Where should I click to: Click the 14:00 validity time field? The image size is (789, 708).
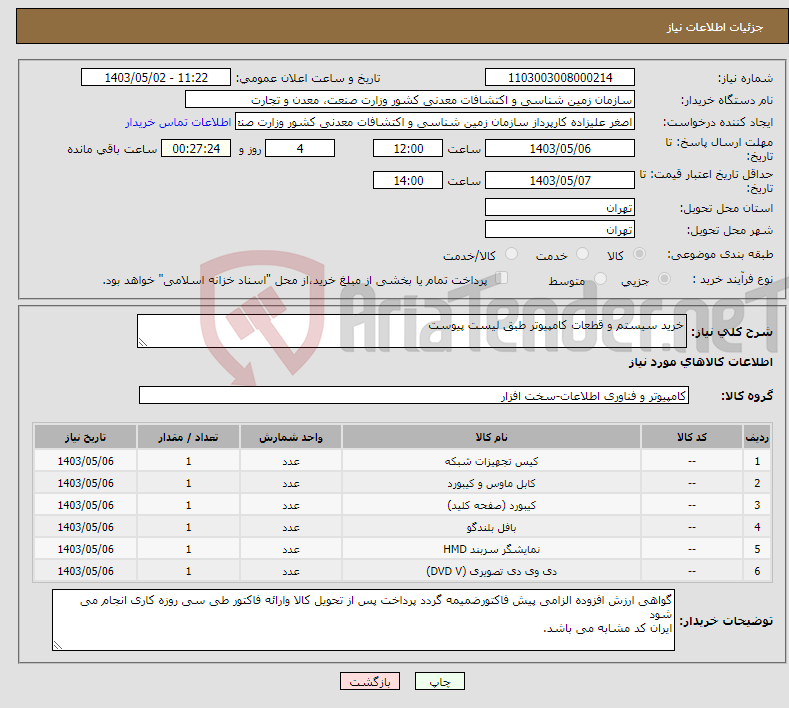coord(408,180)
